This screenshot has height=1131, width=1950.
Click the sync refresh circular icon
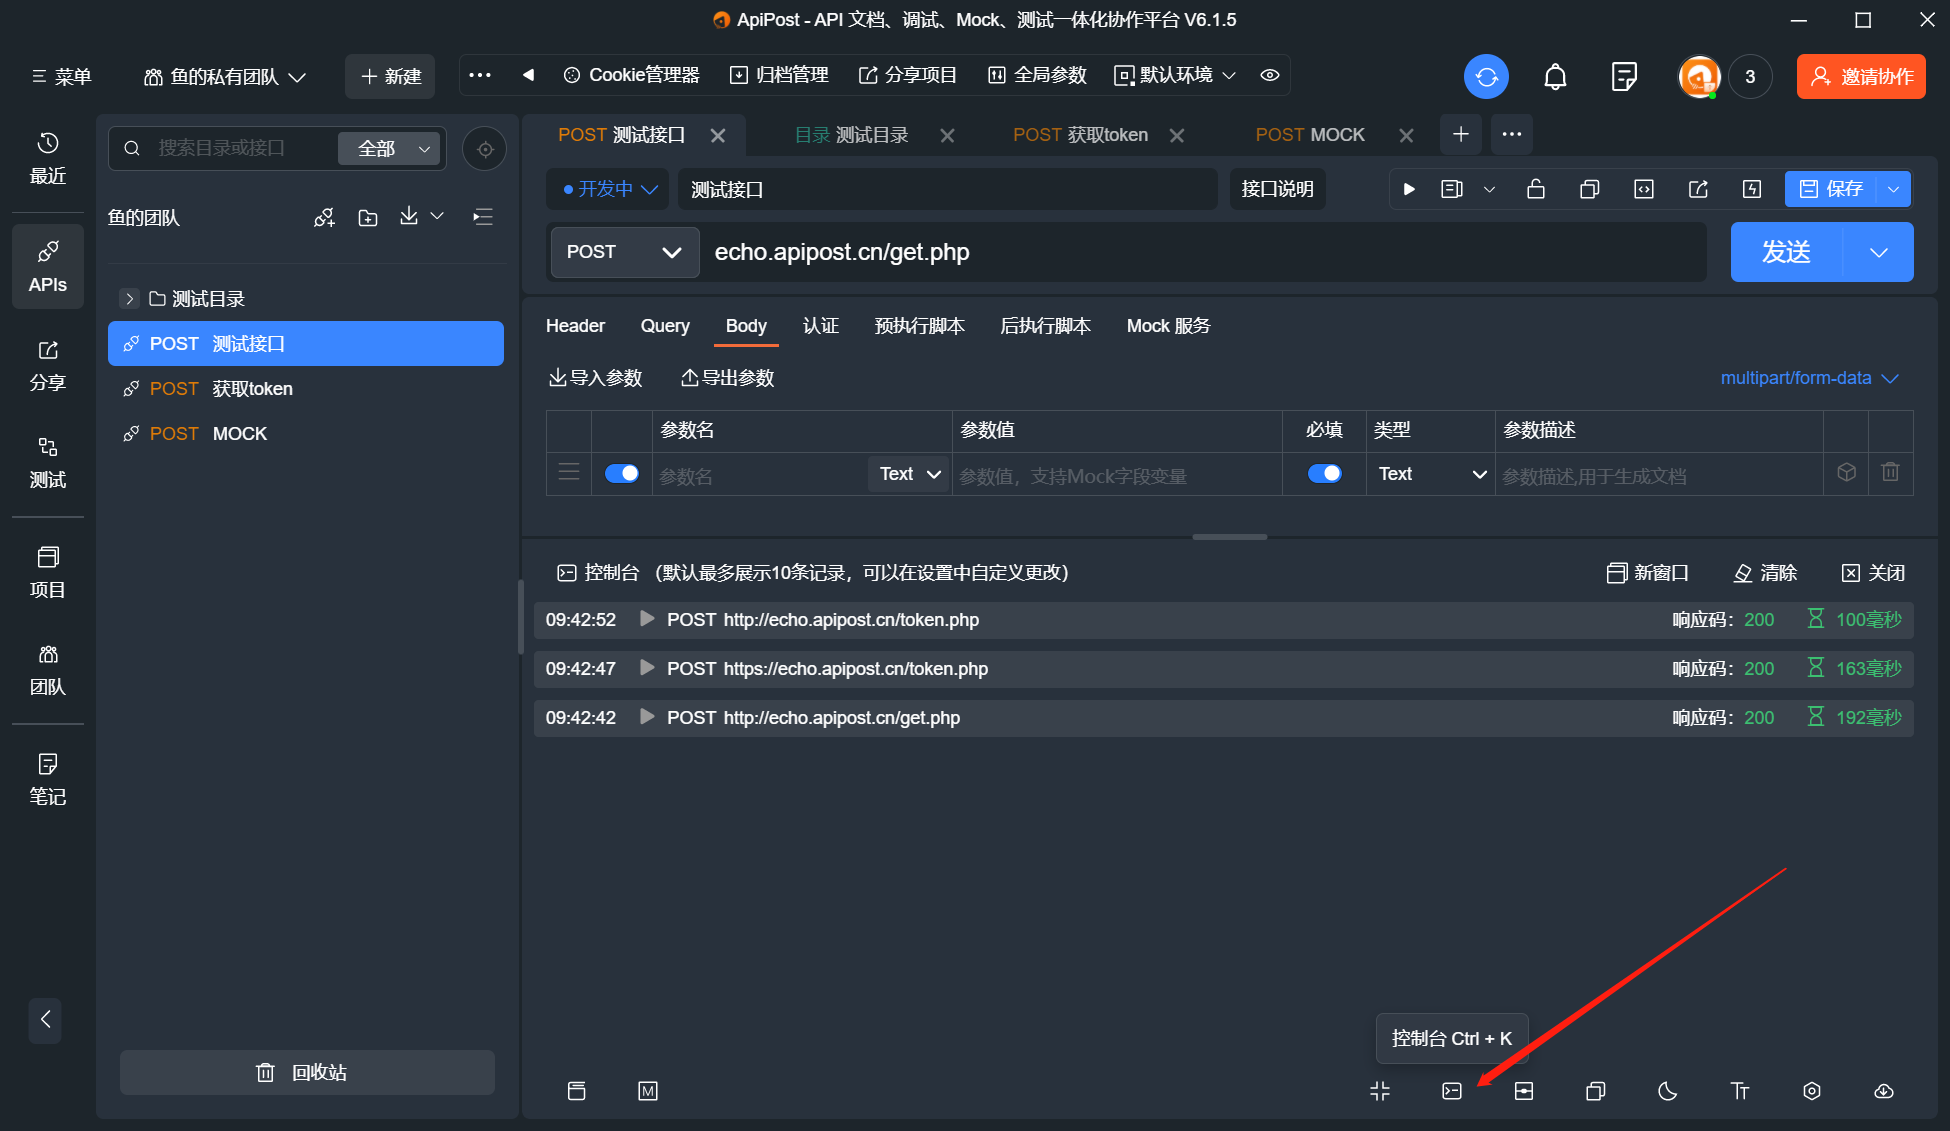tap(1486, 77)
